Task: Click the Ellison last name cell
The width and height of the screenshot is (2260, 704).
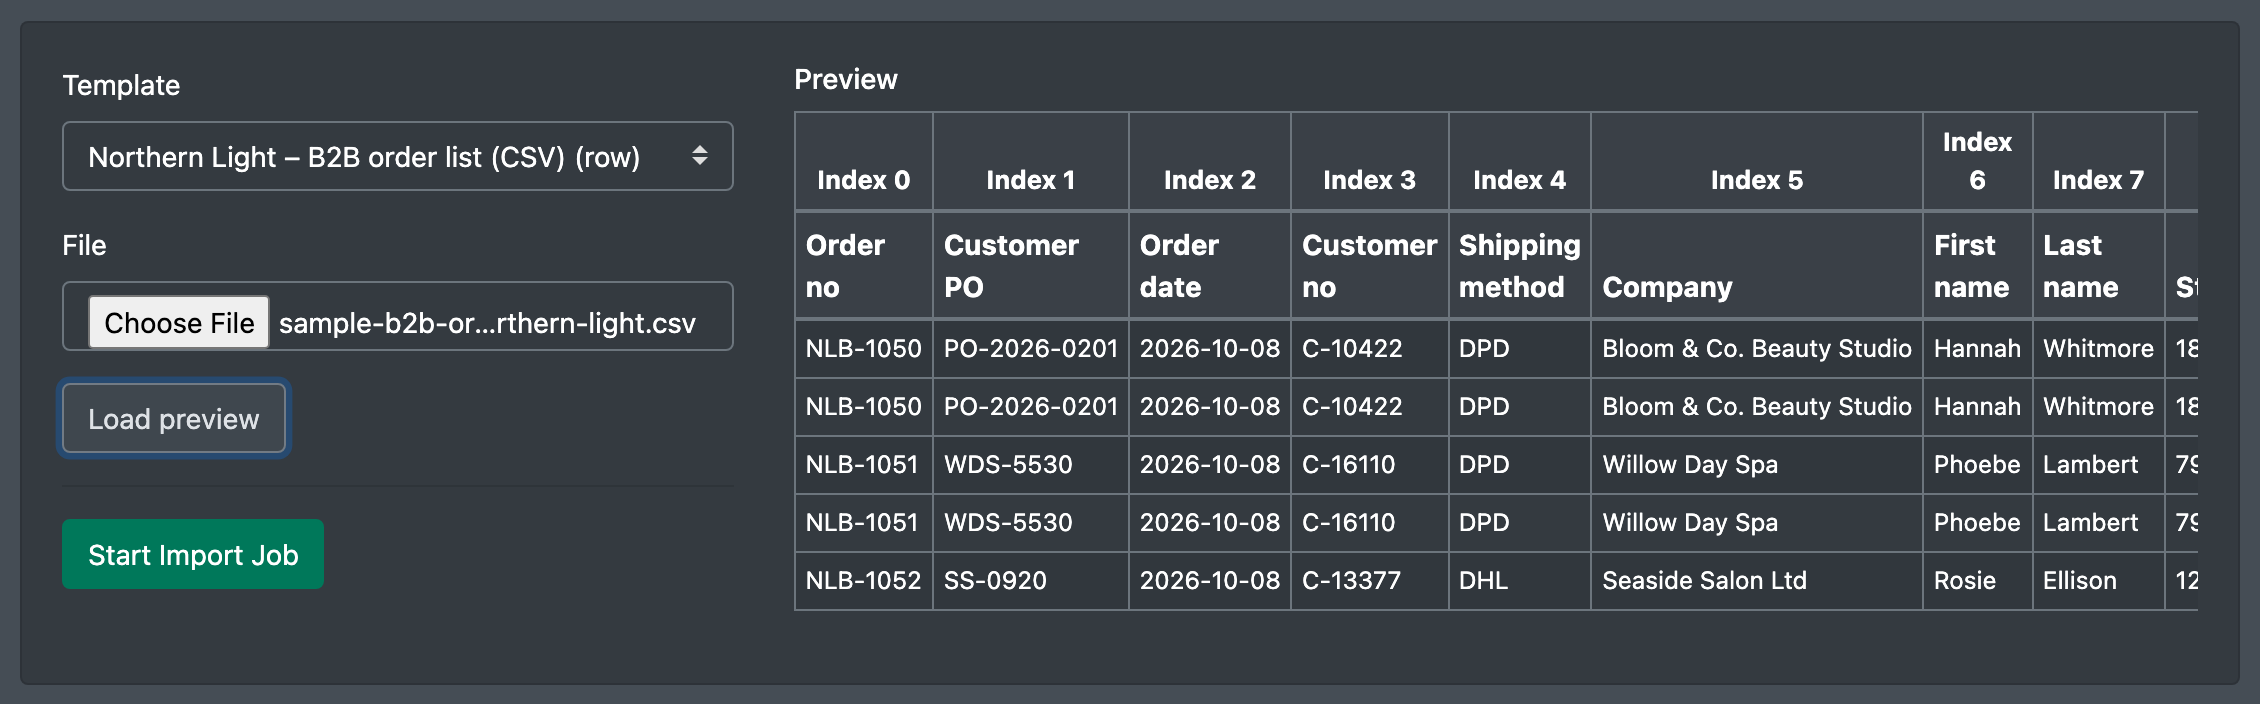Action: (2099, 581)
